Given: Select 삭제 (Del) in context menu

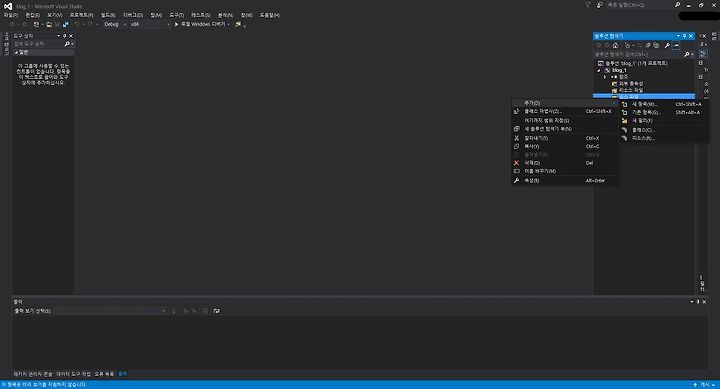Looking at the screenshot, I should [565, 163].
